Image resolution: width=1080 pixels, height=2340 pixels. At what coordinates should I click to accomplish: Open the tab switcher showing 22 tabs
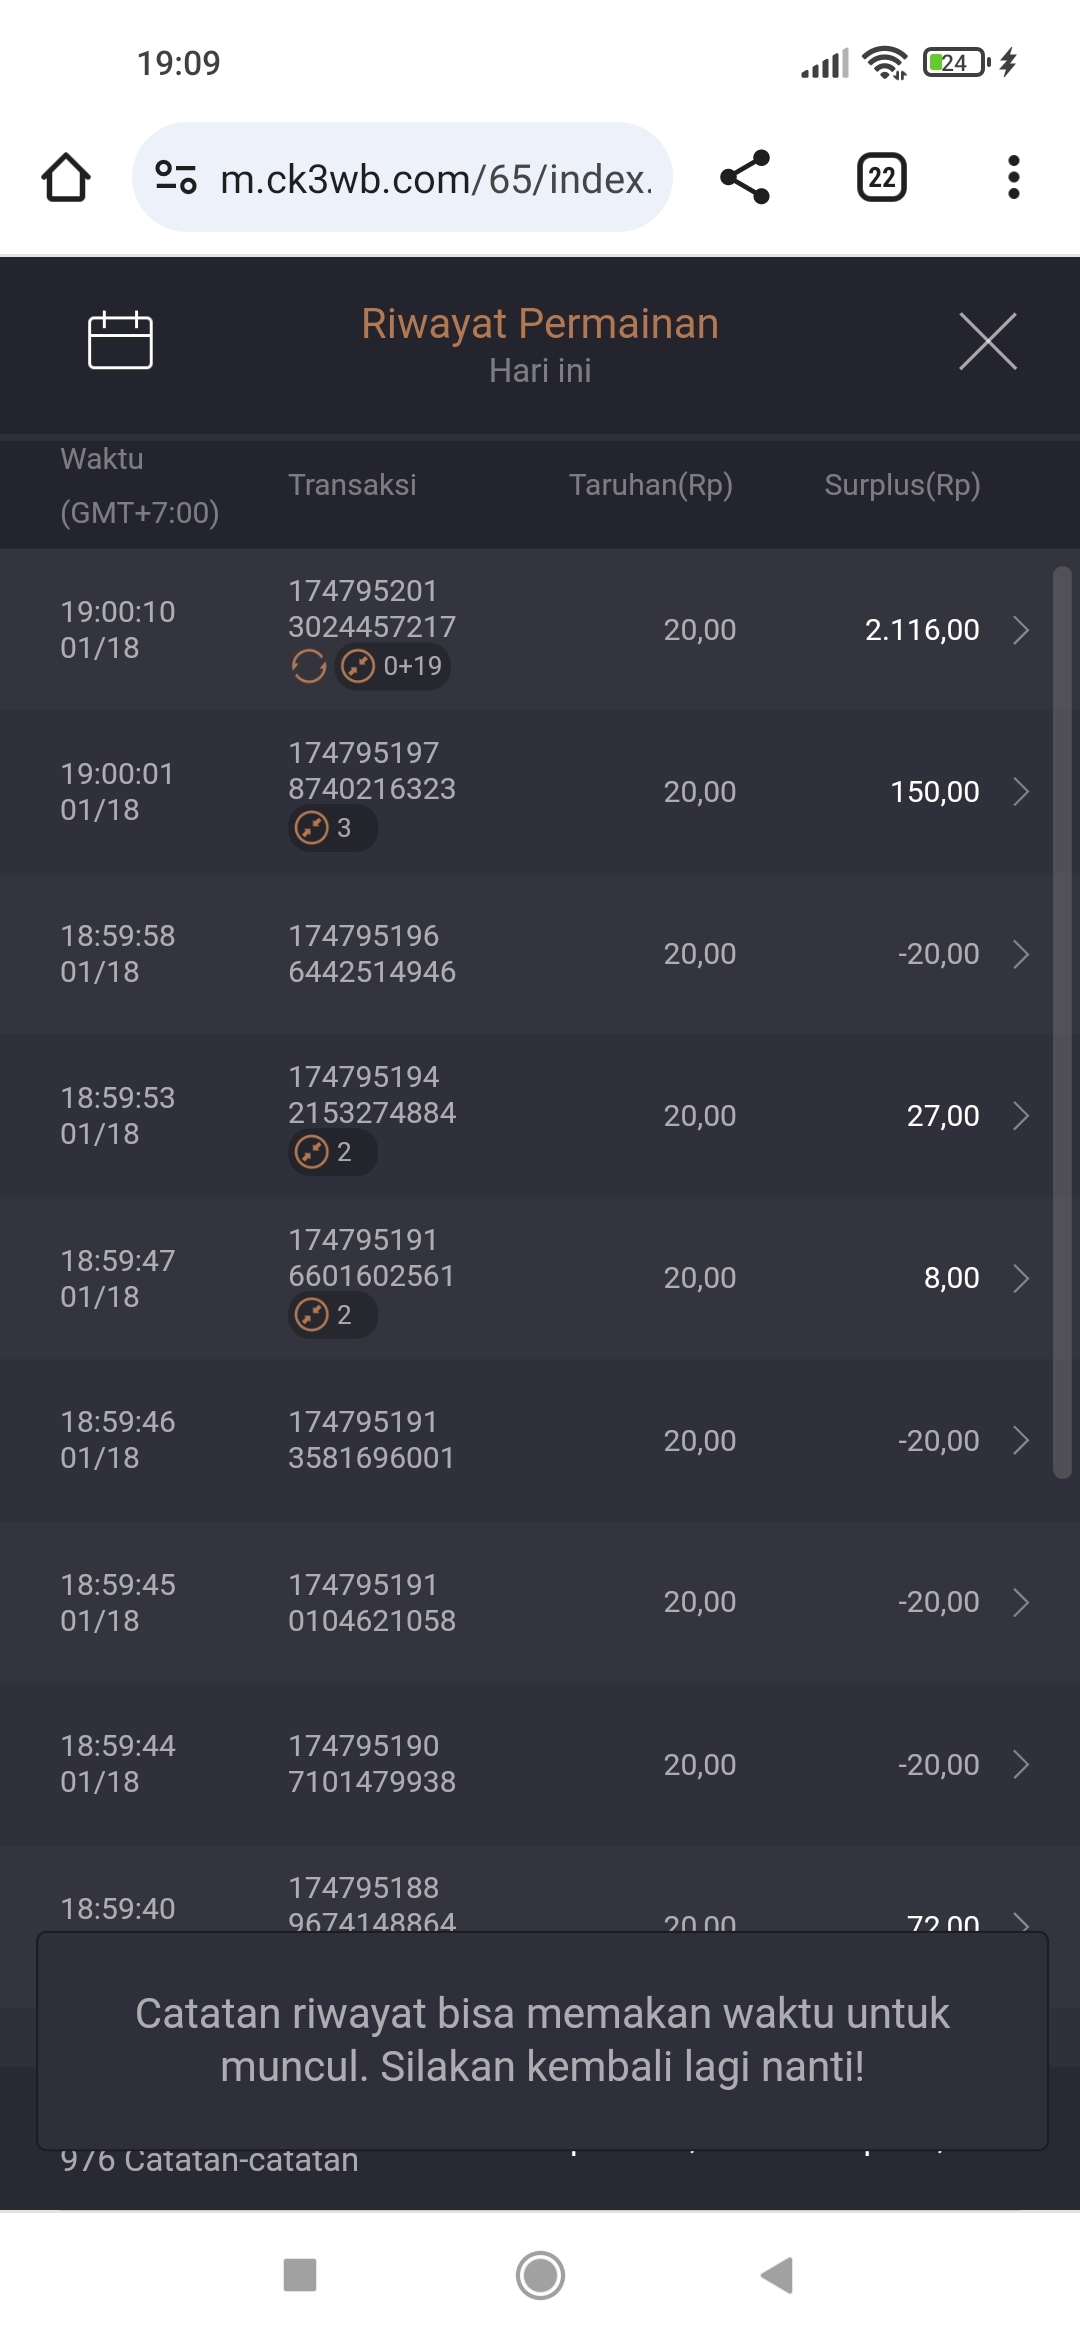tap(881, 178)
